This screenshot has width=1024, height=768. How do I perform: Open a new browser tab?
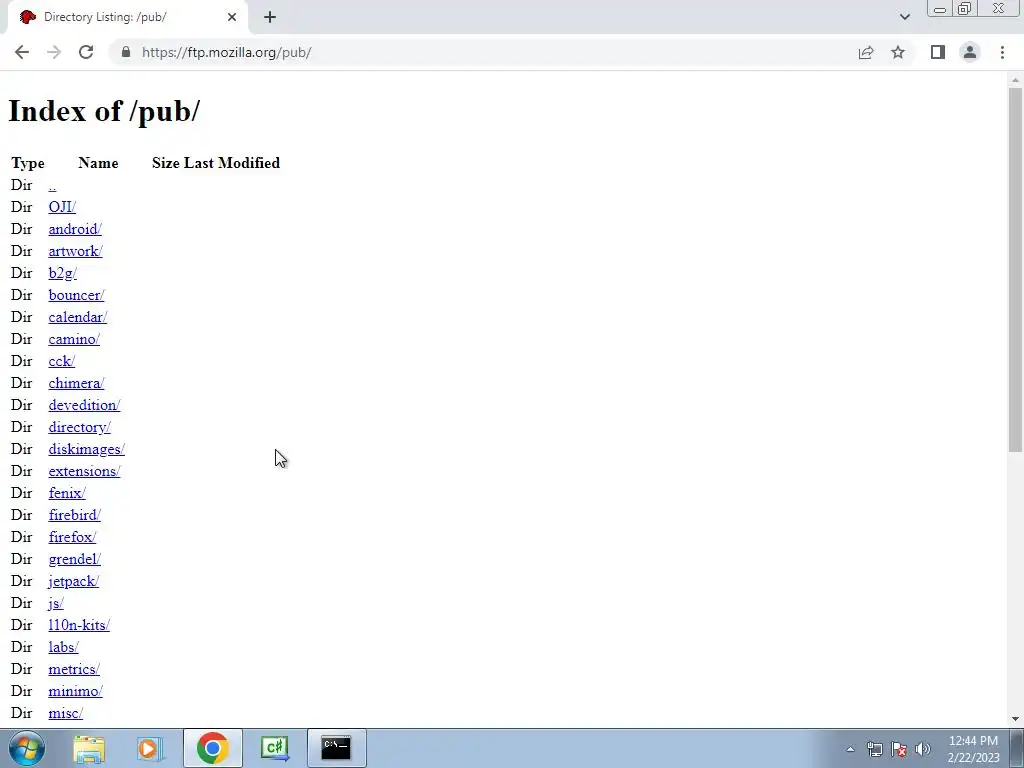point(270,17)
